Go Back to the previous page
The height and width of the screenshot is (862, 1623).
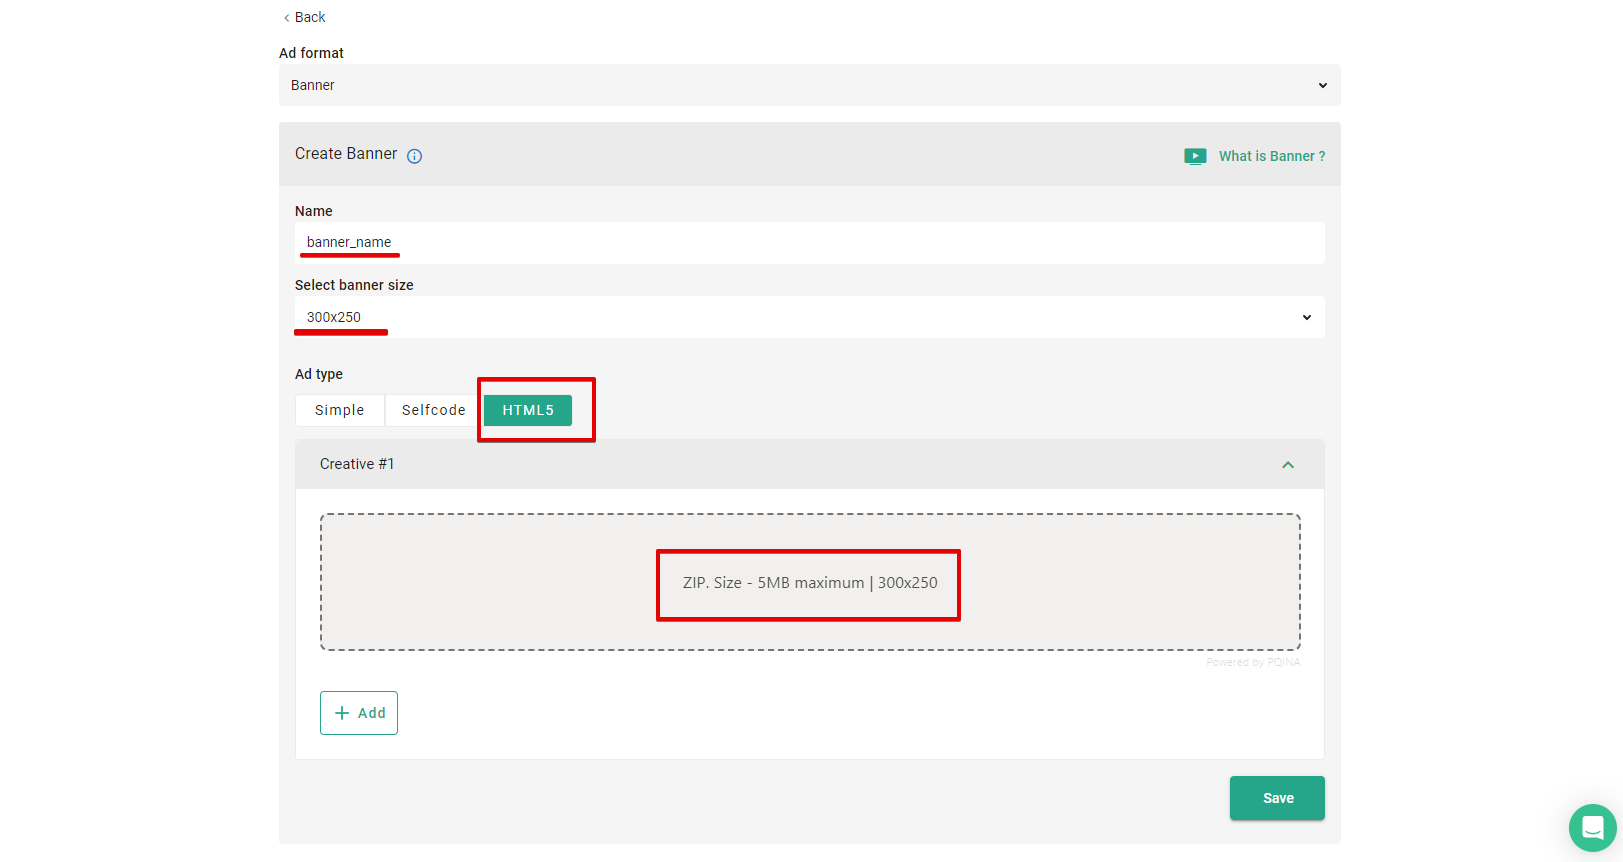pos(310,17)
